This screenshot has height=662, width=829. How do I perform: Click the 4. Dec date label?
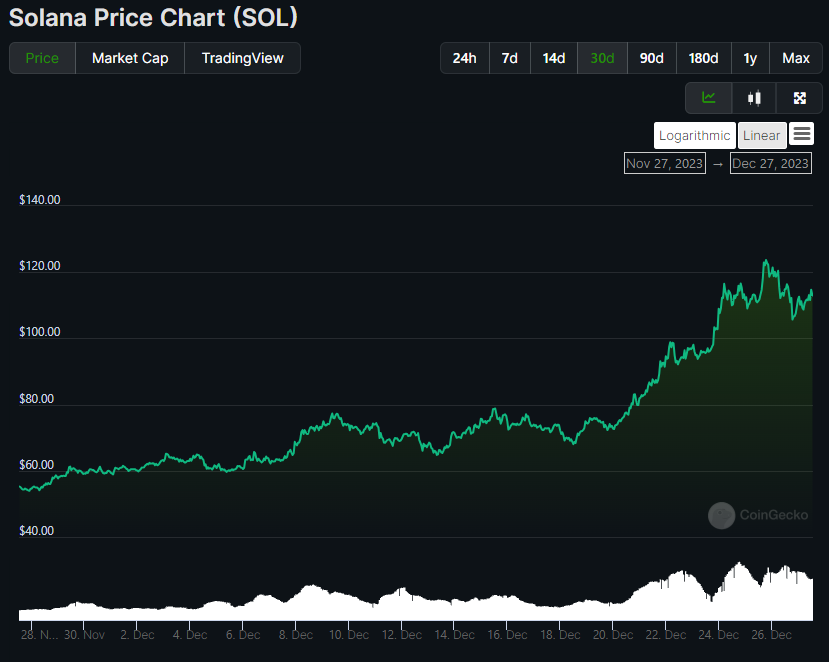click(x=190, y=635)
